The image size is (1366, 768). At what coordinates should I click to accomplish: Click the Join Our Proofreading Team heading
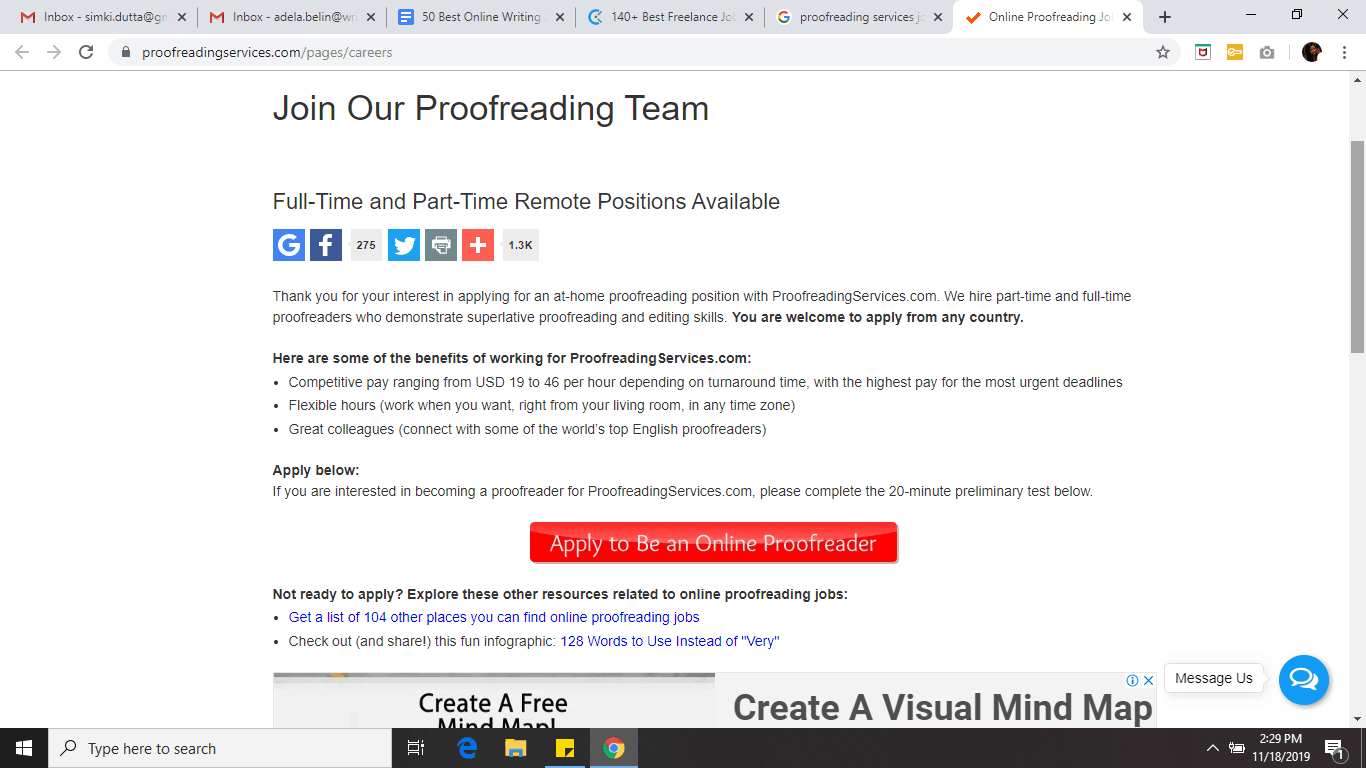pyautogui.click(x=491, y=108)
